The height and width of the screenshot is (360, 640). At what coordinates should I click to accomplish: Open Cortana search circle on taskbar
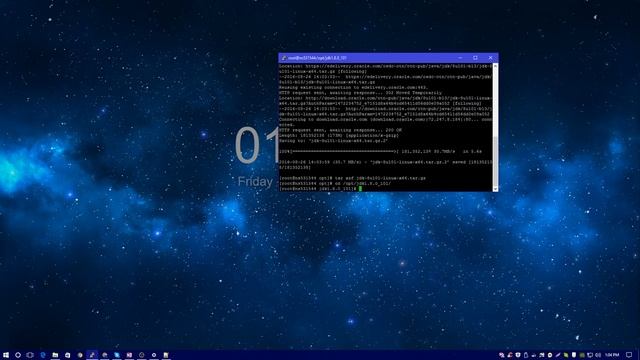point(18,355)
